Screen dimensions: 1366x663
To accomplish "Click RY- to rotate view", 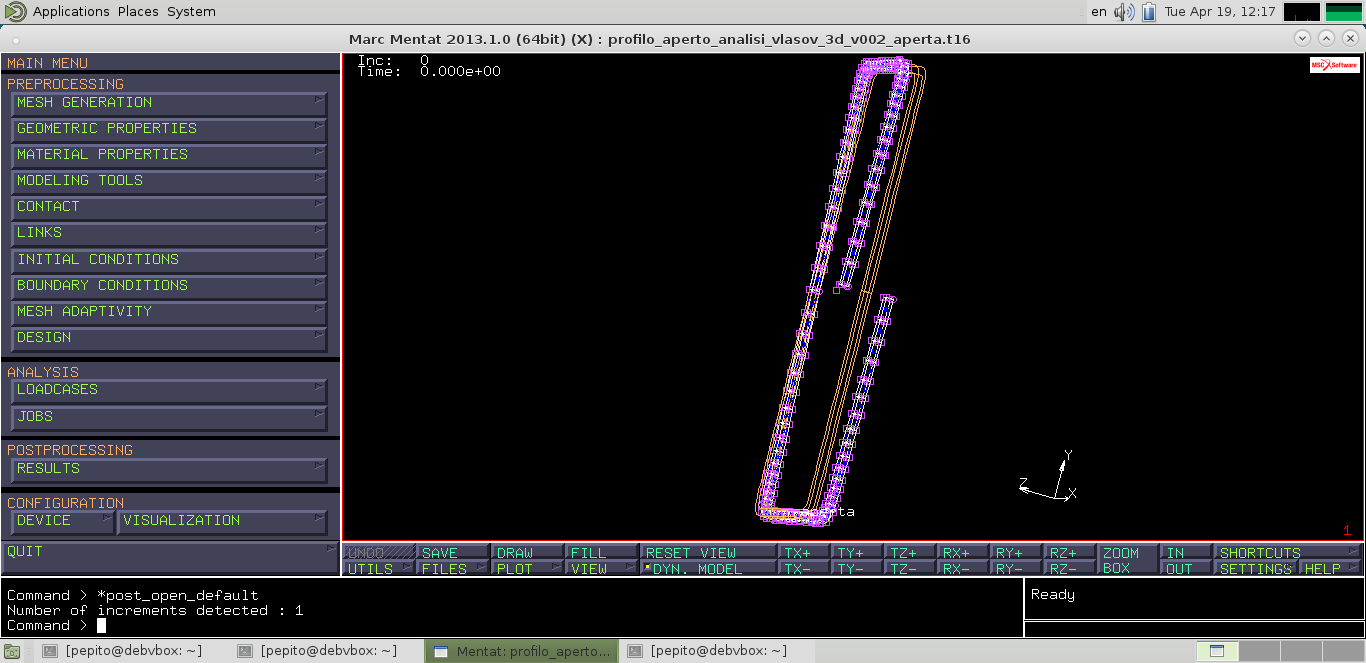I will tap(1017, 568).
